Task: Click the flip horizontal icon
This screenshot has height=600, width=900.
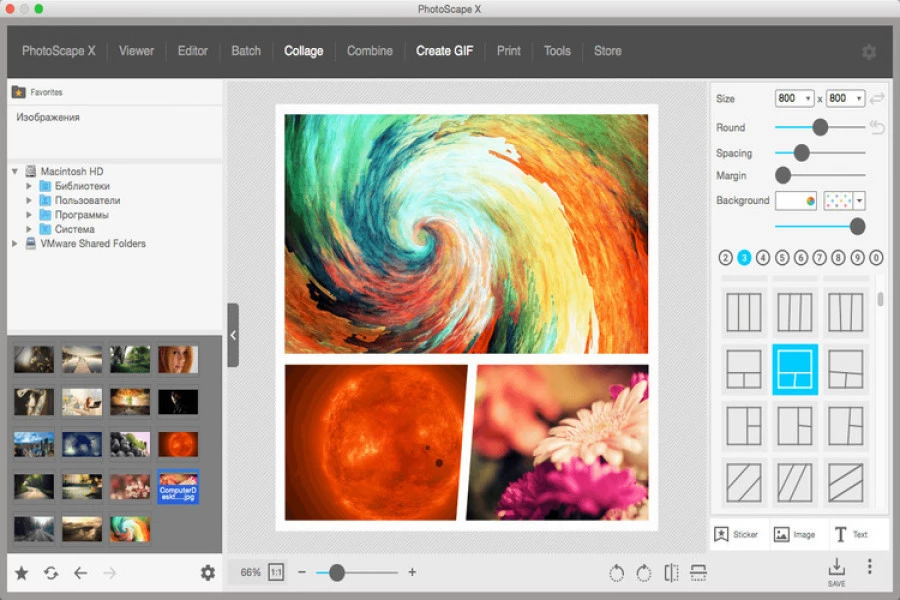Action: (671, 573)
